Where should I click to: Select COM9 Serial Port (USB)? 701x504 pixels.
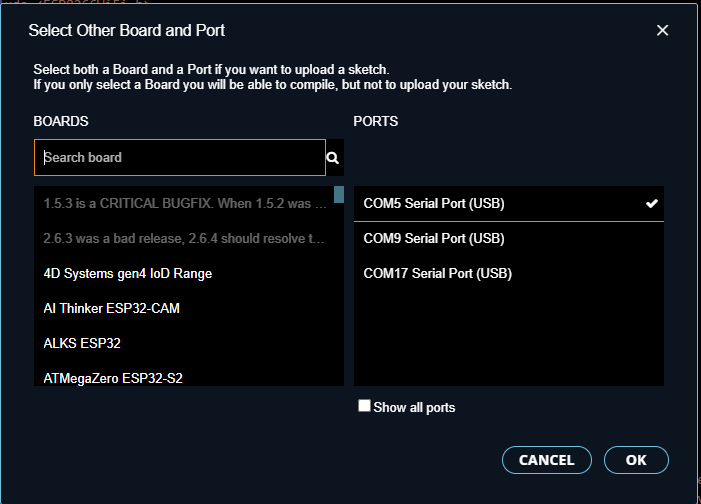(509, 238)
